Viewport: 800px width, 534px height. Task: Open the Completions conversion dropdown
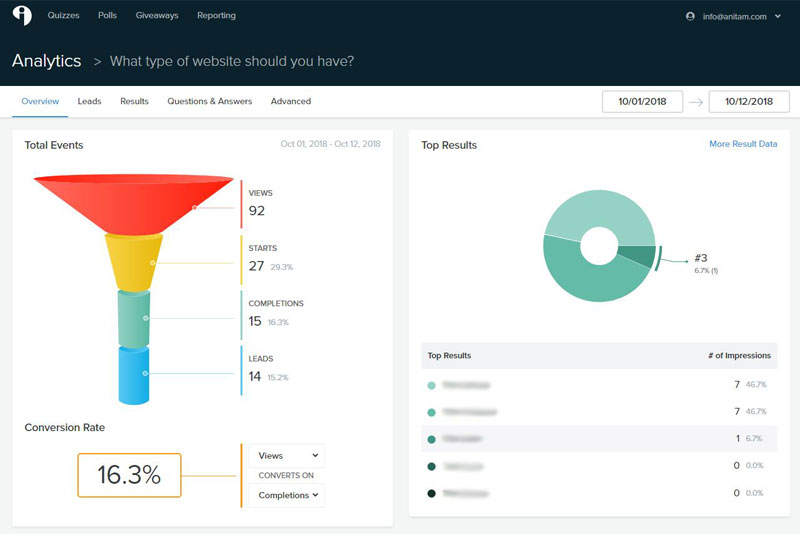tap(287, 495)
